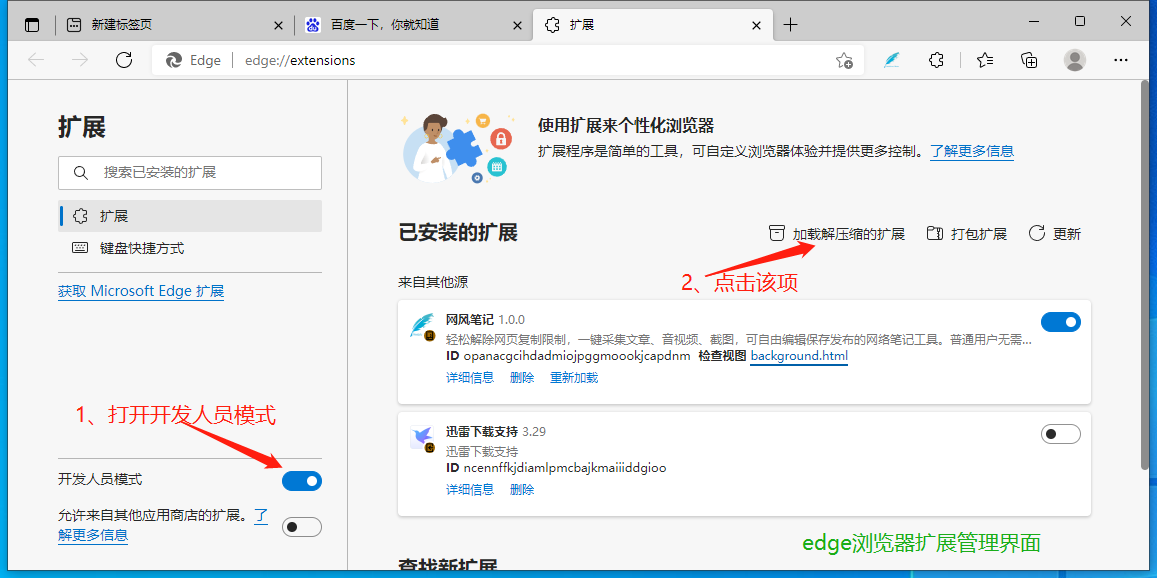Click 删除 for 迅雷下载支持
Screen dimensions: 1157x578
(522, 489)
